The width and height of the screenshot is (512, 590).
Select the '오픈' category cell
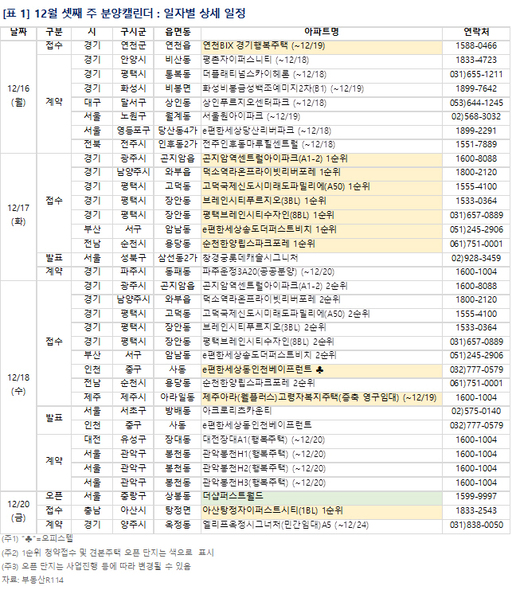pyautogui.click(x=54, y=497)
